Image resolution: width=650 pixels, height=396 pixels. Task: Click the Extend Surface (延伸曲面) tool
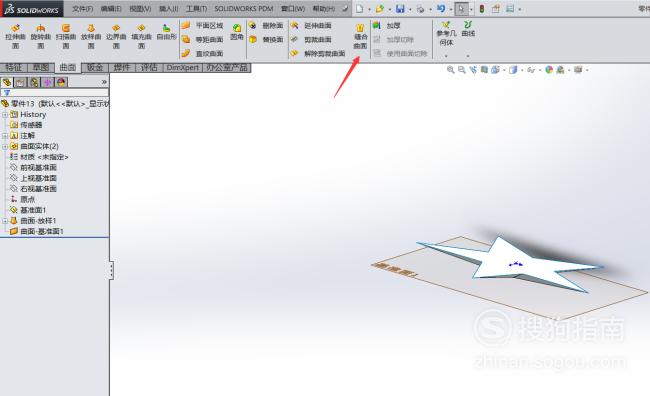pyautogui.click(x=311, y=26)
